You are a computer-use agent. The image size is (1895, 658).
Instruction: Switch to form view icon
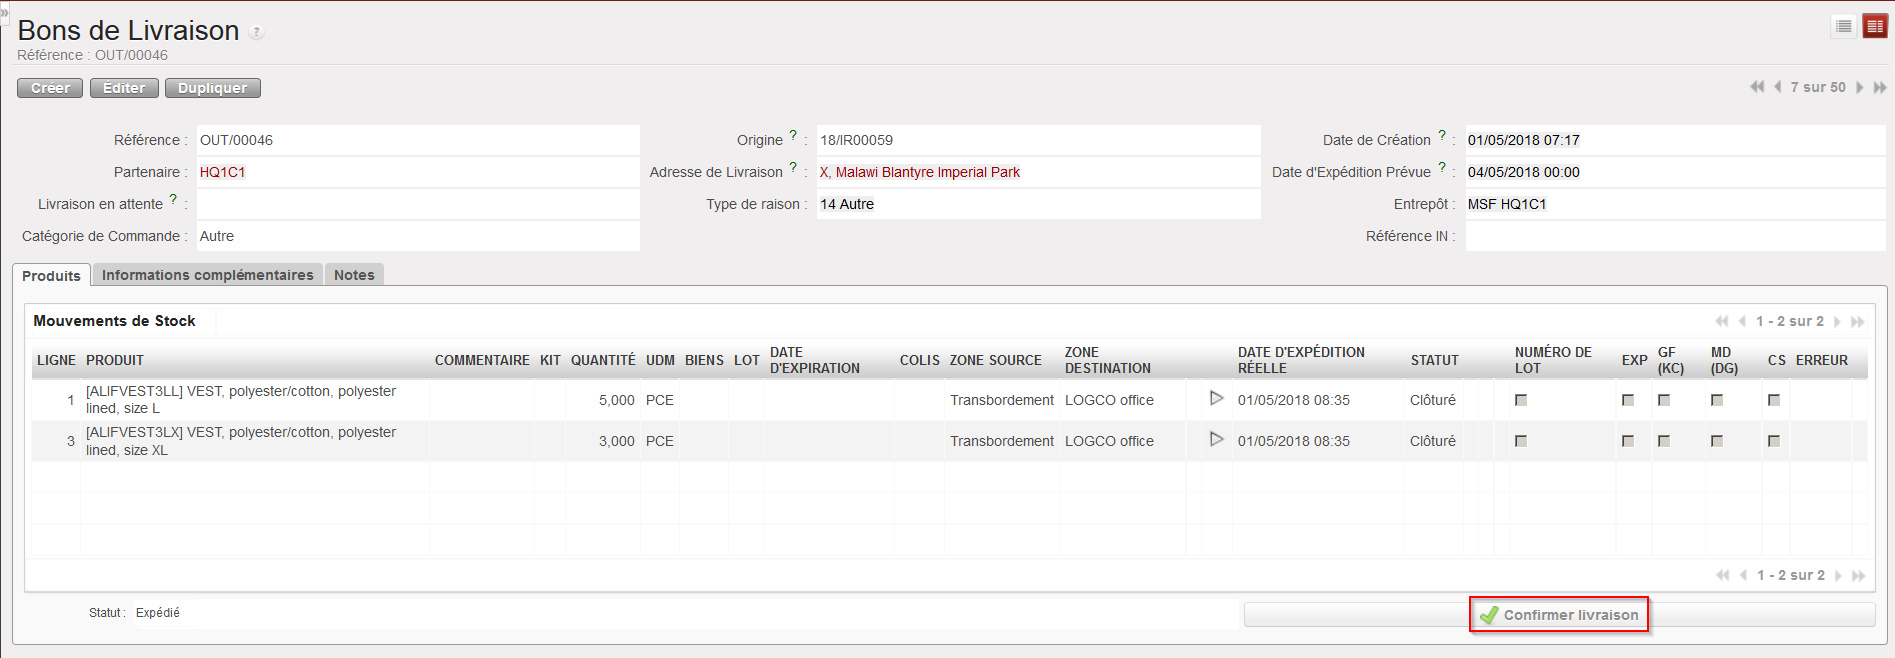click(1875, 27)
